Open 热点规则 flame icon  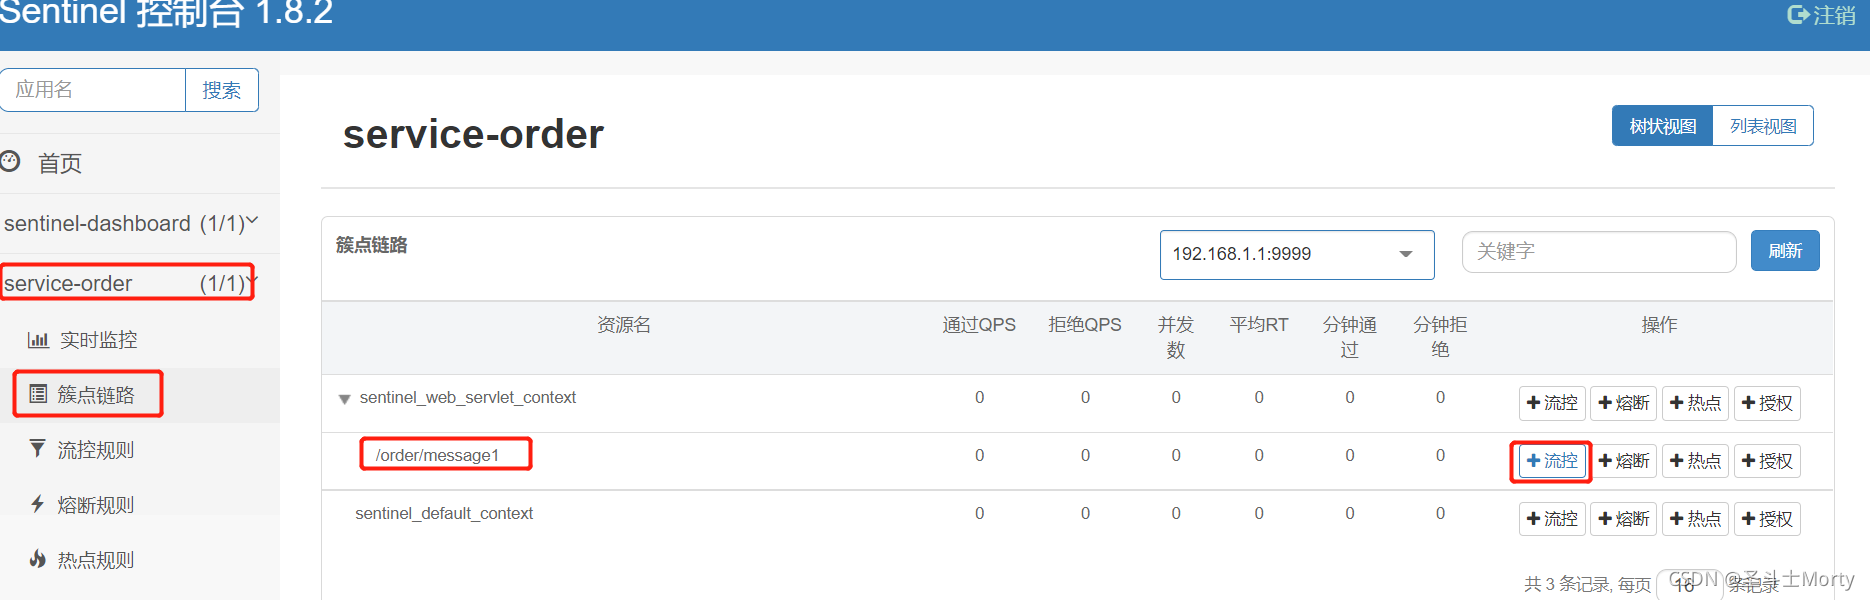point(37,559)
